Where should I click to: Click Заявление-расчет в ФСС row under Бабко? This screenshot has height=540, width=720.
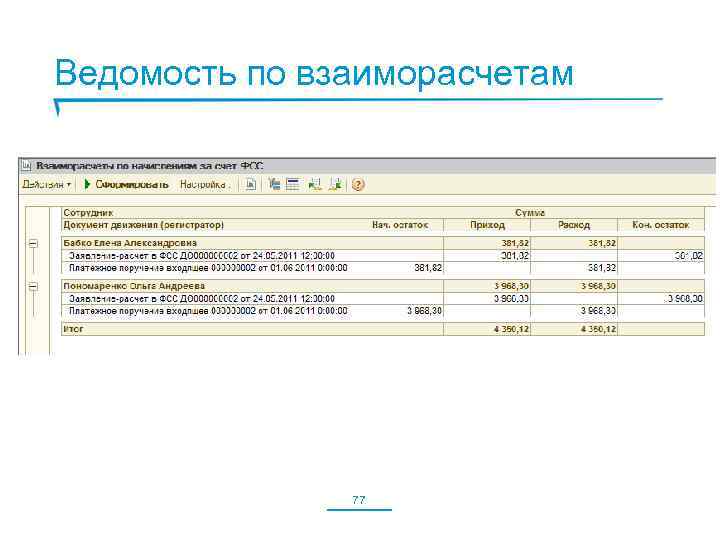pos(383,256)
